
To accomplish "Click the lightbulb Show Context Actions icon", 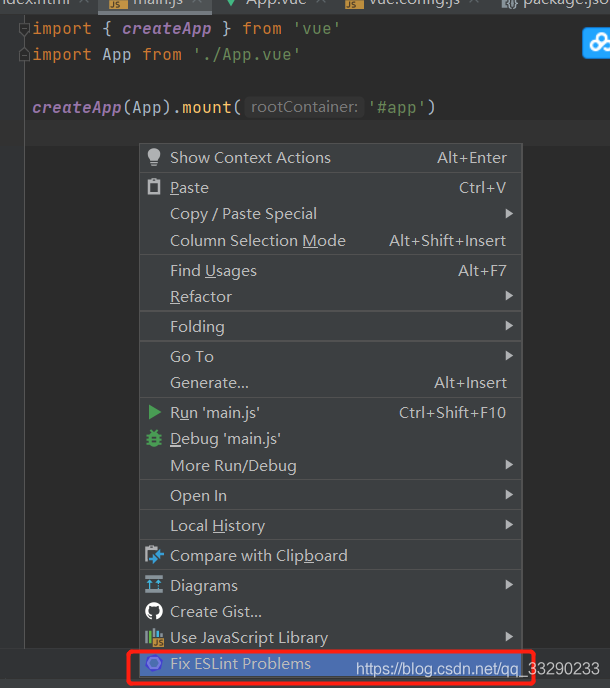I will pos(154,157).
